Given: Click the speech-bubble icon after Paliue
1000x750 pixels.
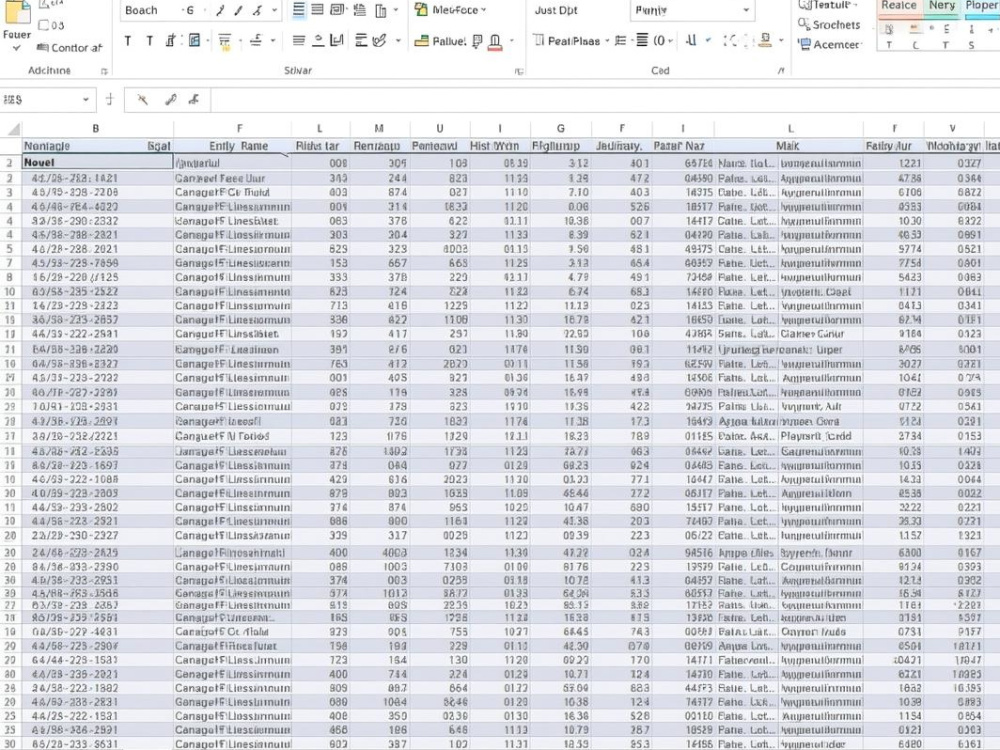Looking at the screenshot, I should [x=477, y=42].
